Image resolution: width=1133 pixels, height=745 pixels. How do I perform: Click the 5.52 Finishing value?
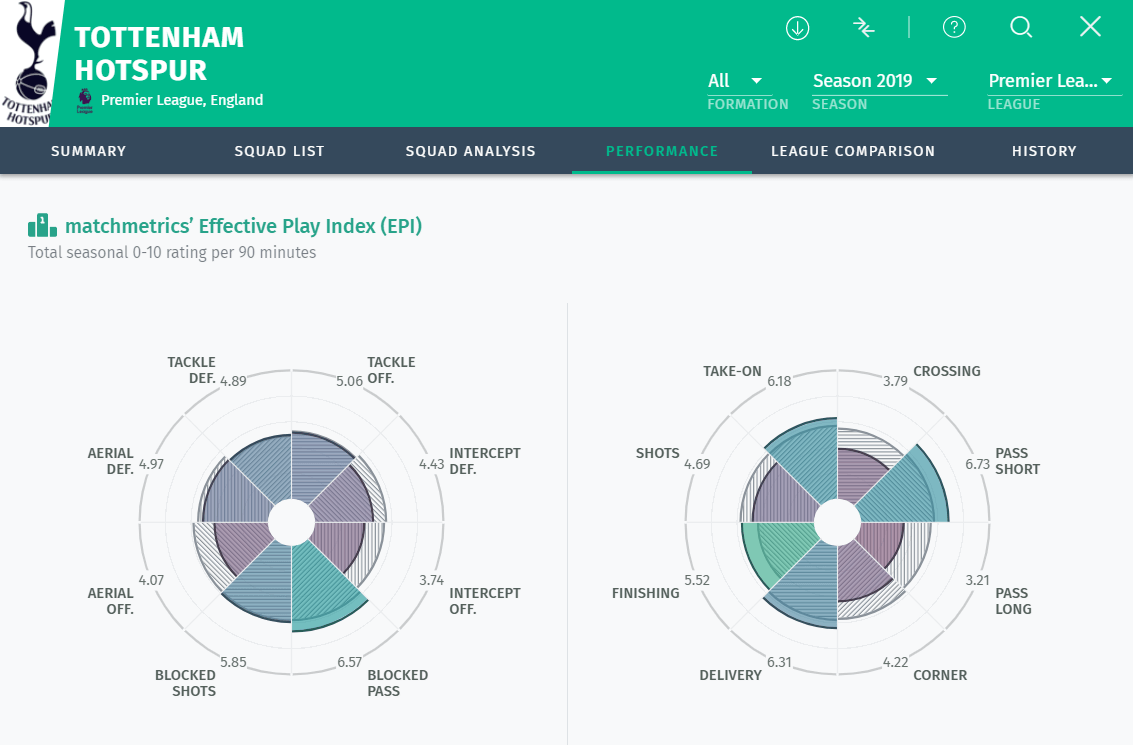(697, 580)
